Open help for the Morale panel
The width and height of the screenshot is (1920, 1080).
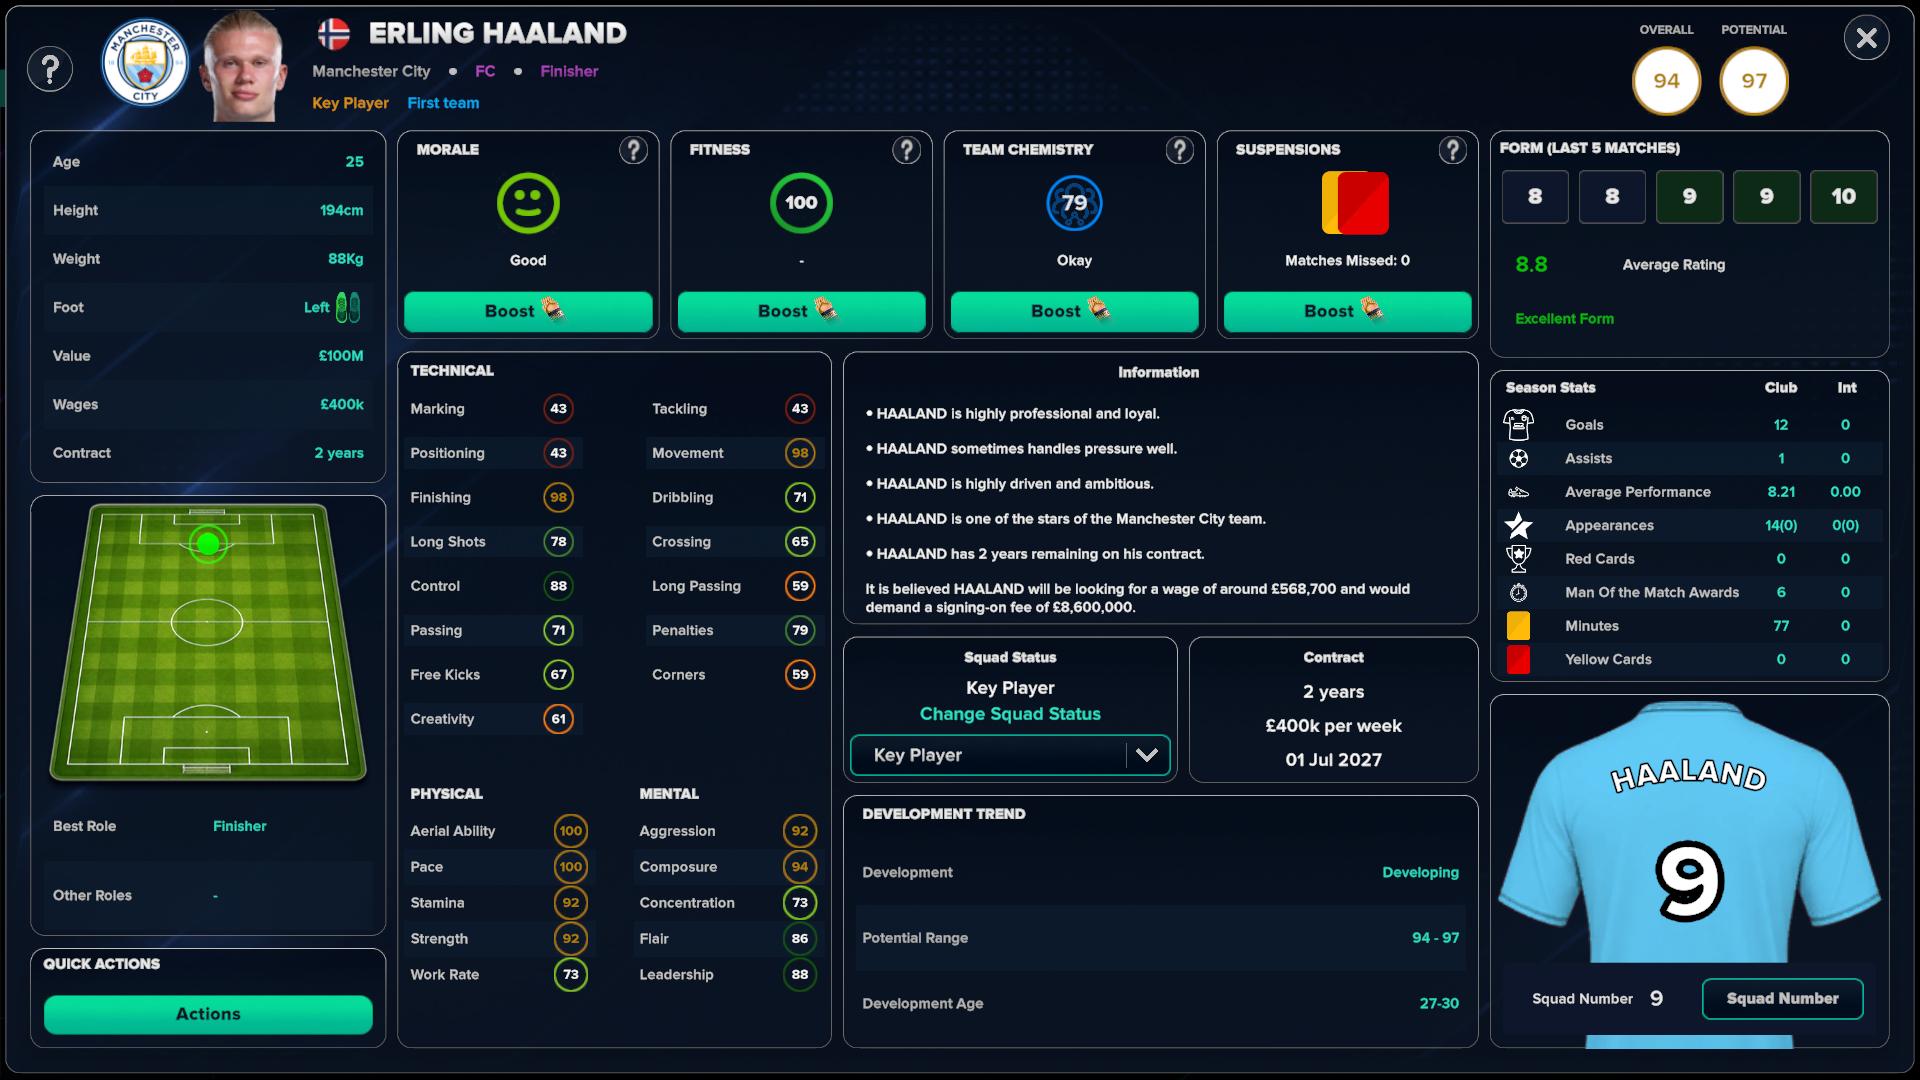point(633,150)
